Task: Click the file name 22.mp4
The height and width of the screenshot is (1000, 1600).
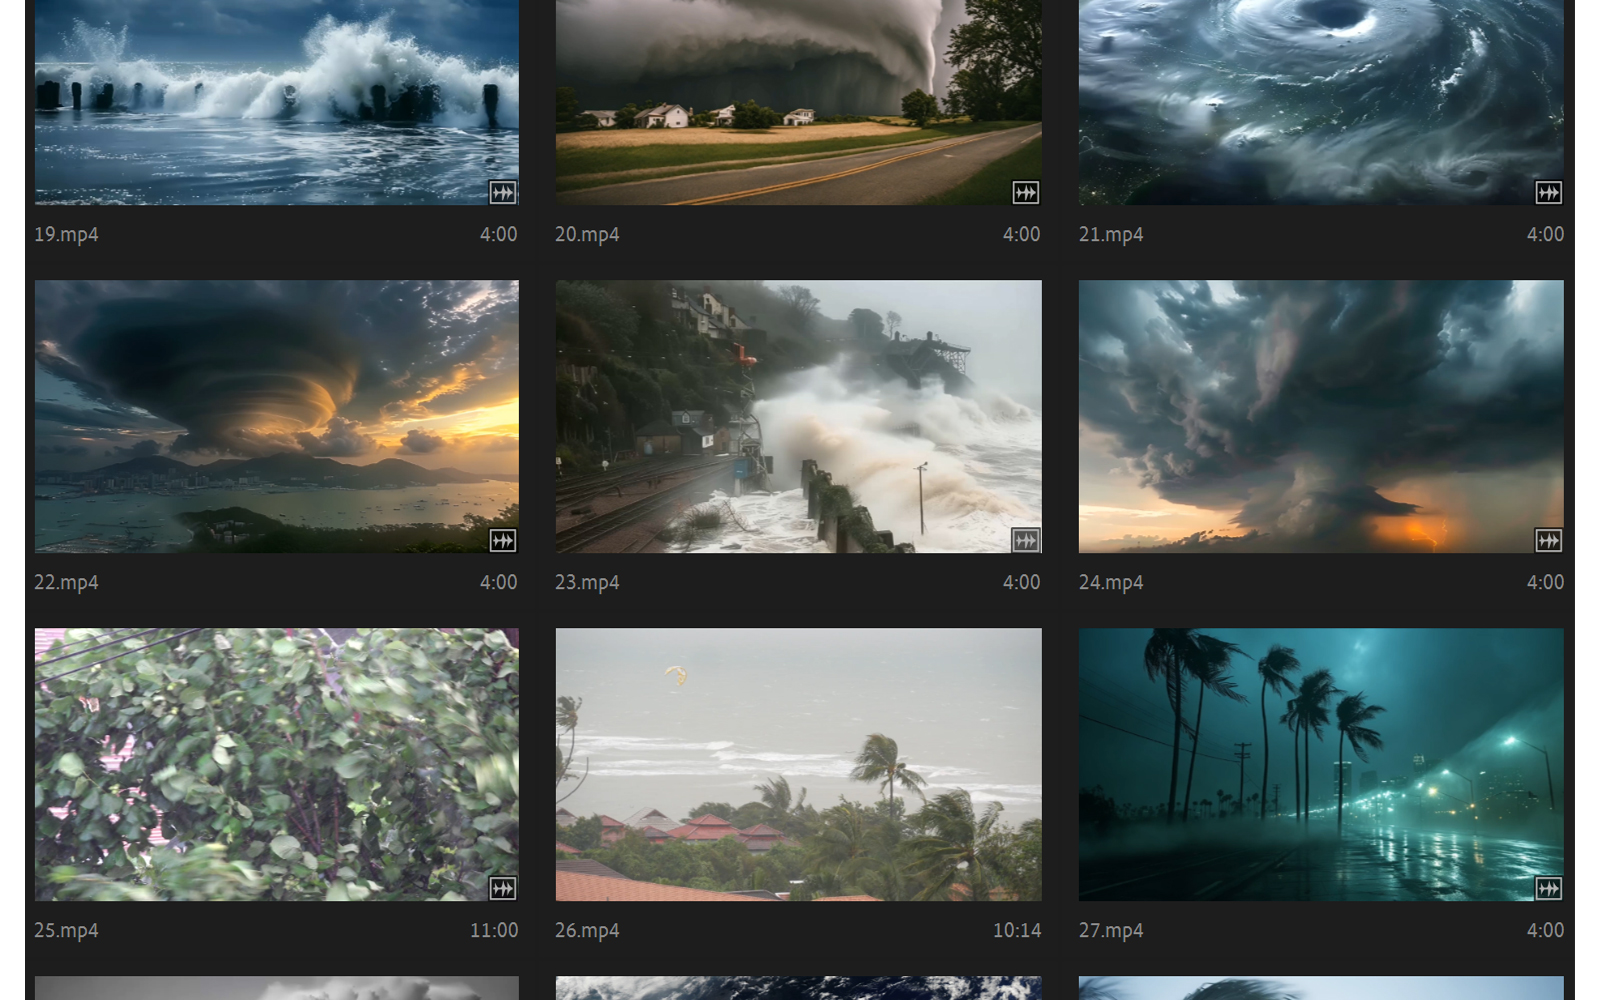Action: 66,583
